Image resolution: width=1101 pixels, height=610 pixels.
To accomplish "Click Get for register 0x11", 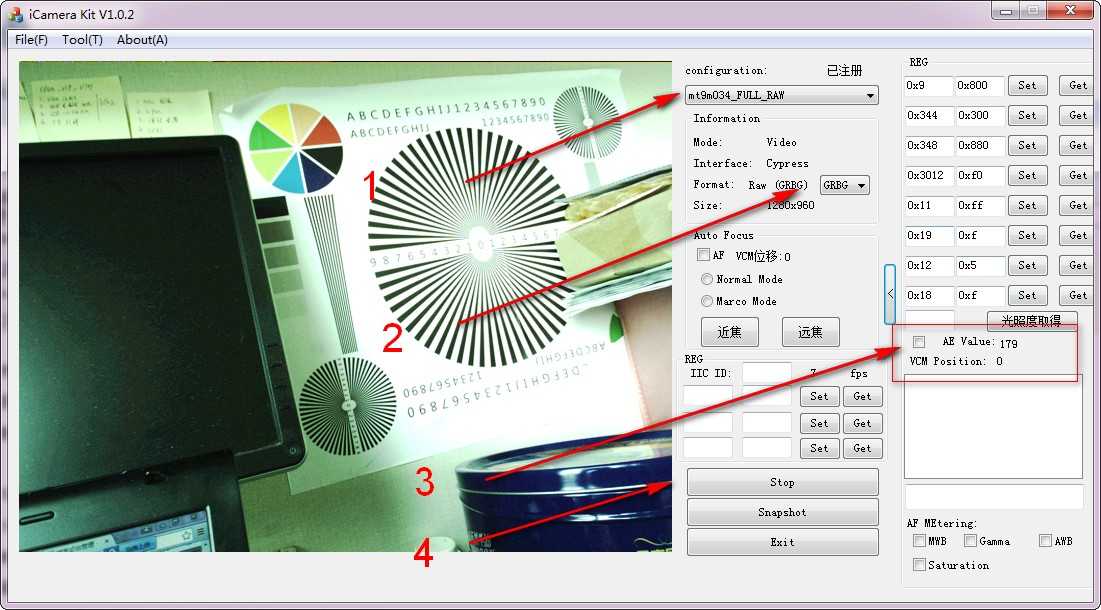I will [1078, 206].
